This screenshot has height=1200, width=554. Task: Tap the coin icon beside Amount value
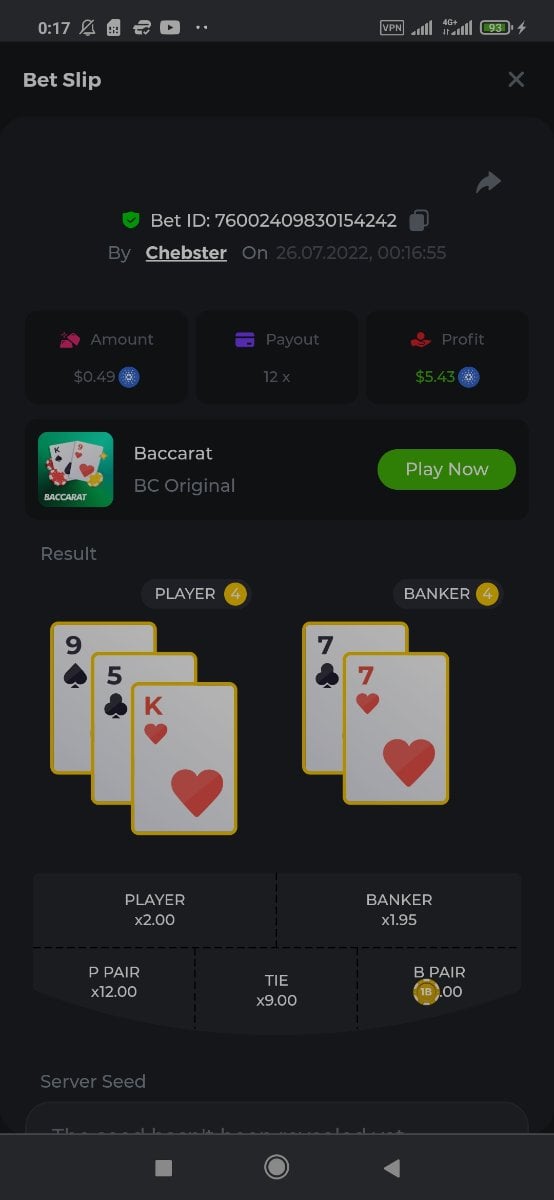[x=129, y=377]
